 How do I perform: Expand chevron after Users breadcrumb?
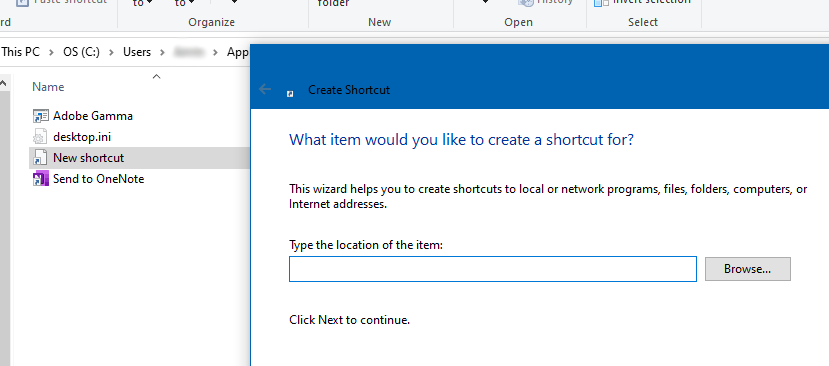pos(162,52)
